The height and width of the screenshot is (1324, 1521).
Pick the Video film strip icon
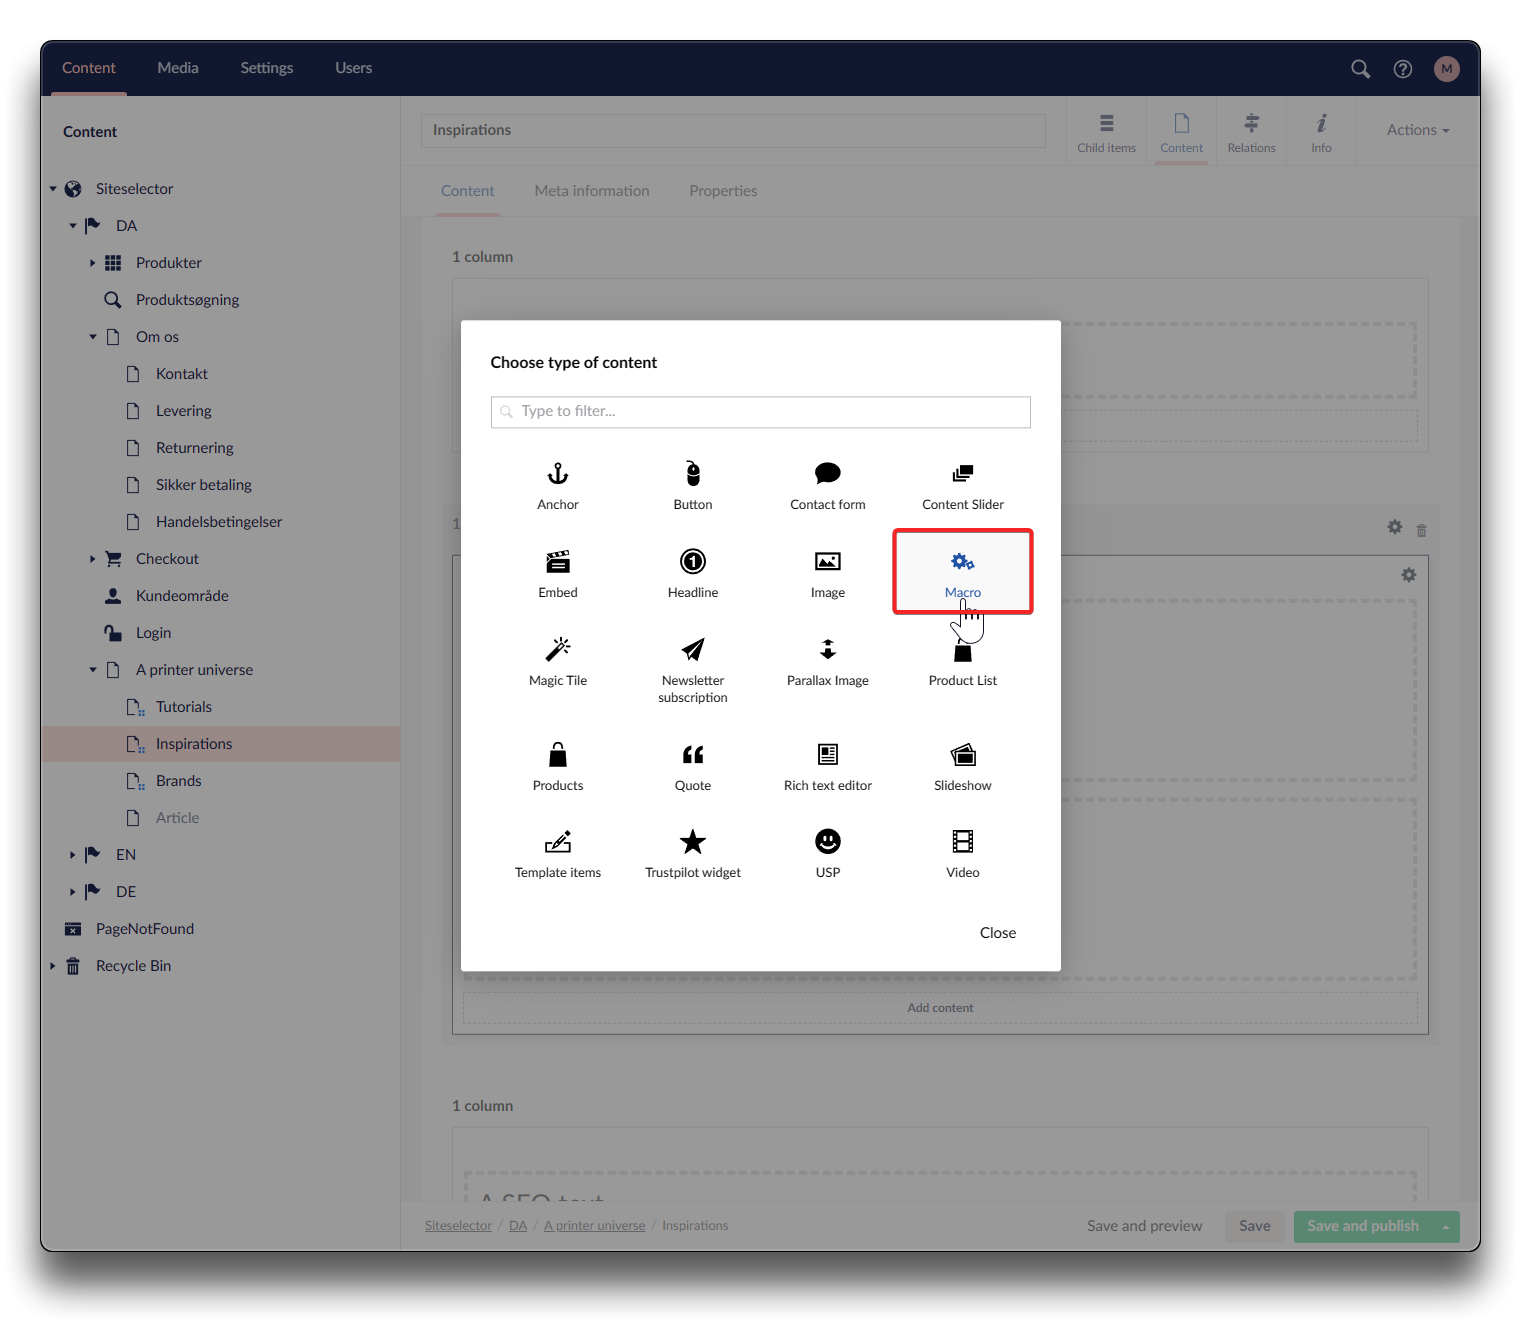963,842
